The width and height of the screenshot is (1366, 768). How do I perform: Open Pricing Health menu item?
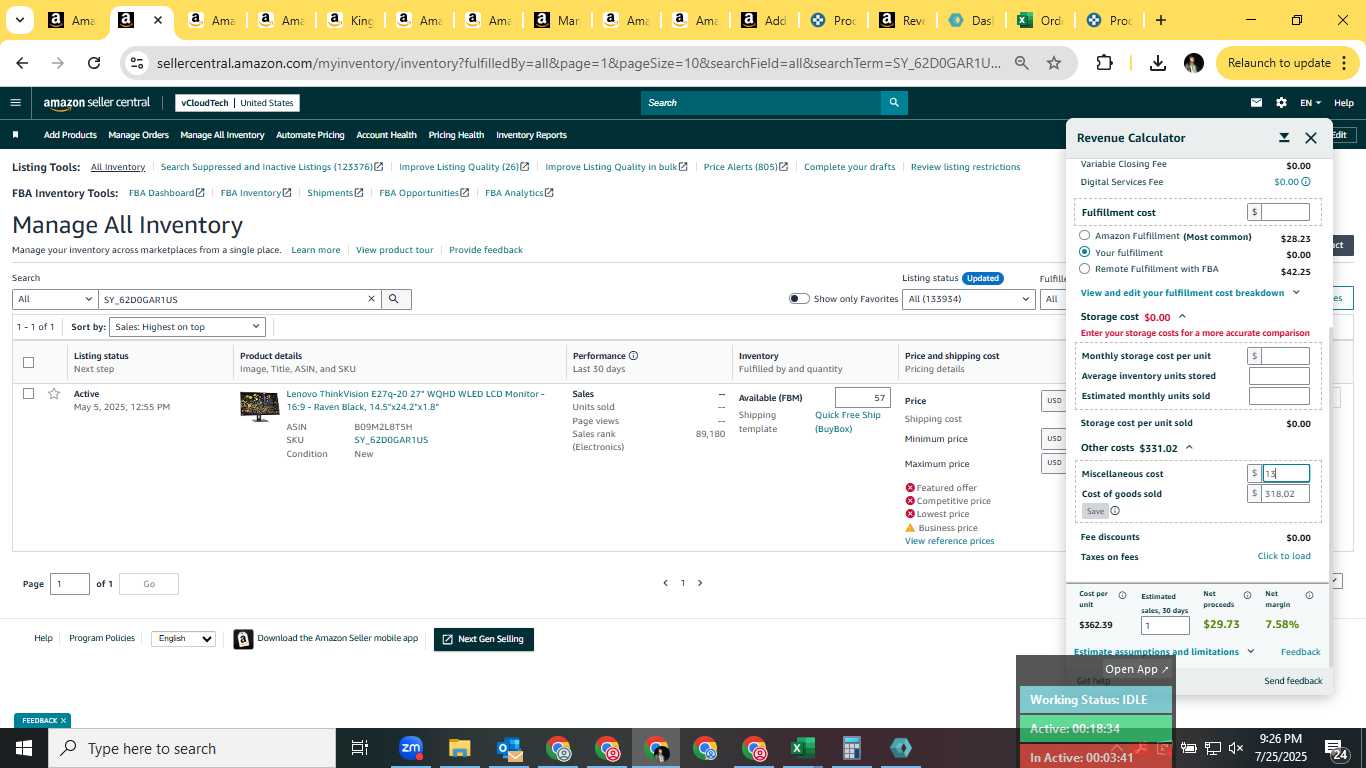click(456, 135)
